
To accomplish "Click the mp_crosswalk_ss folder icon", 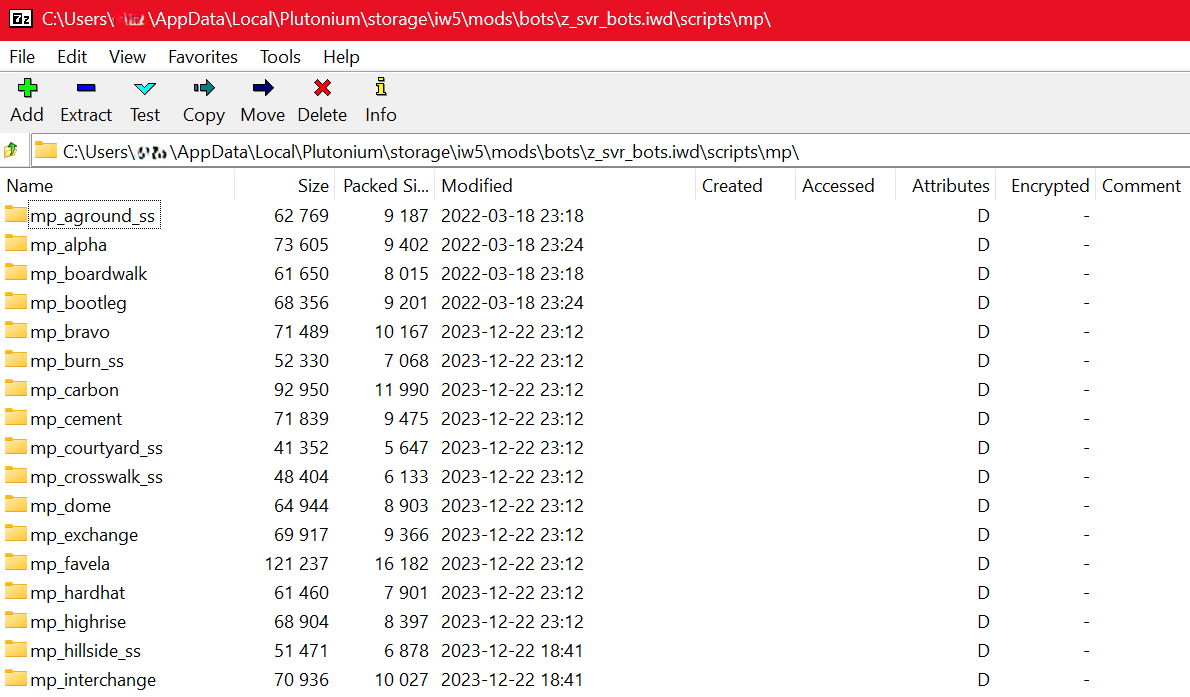I will pyautogui.click(x=16, y=475).
